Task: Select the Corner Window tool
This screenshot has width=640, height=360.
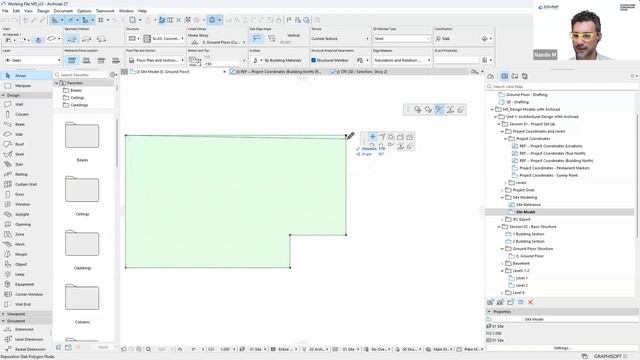Action: [x=25, y=294]
